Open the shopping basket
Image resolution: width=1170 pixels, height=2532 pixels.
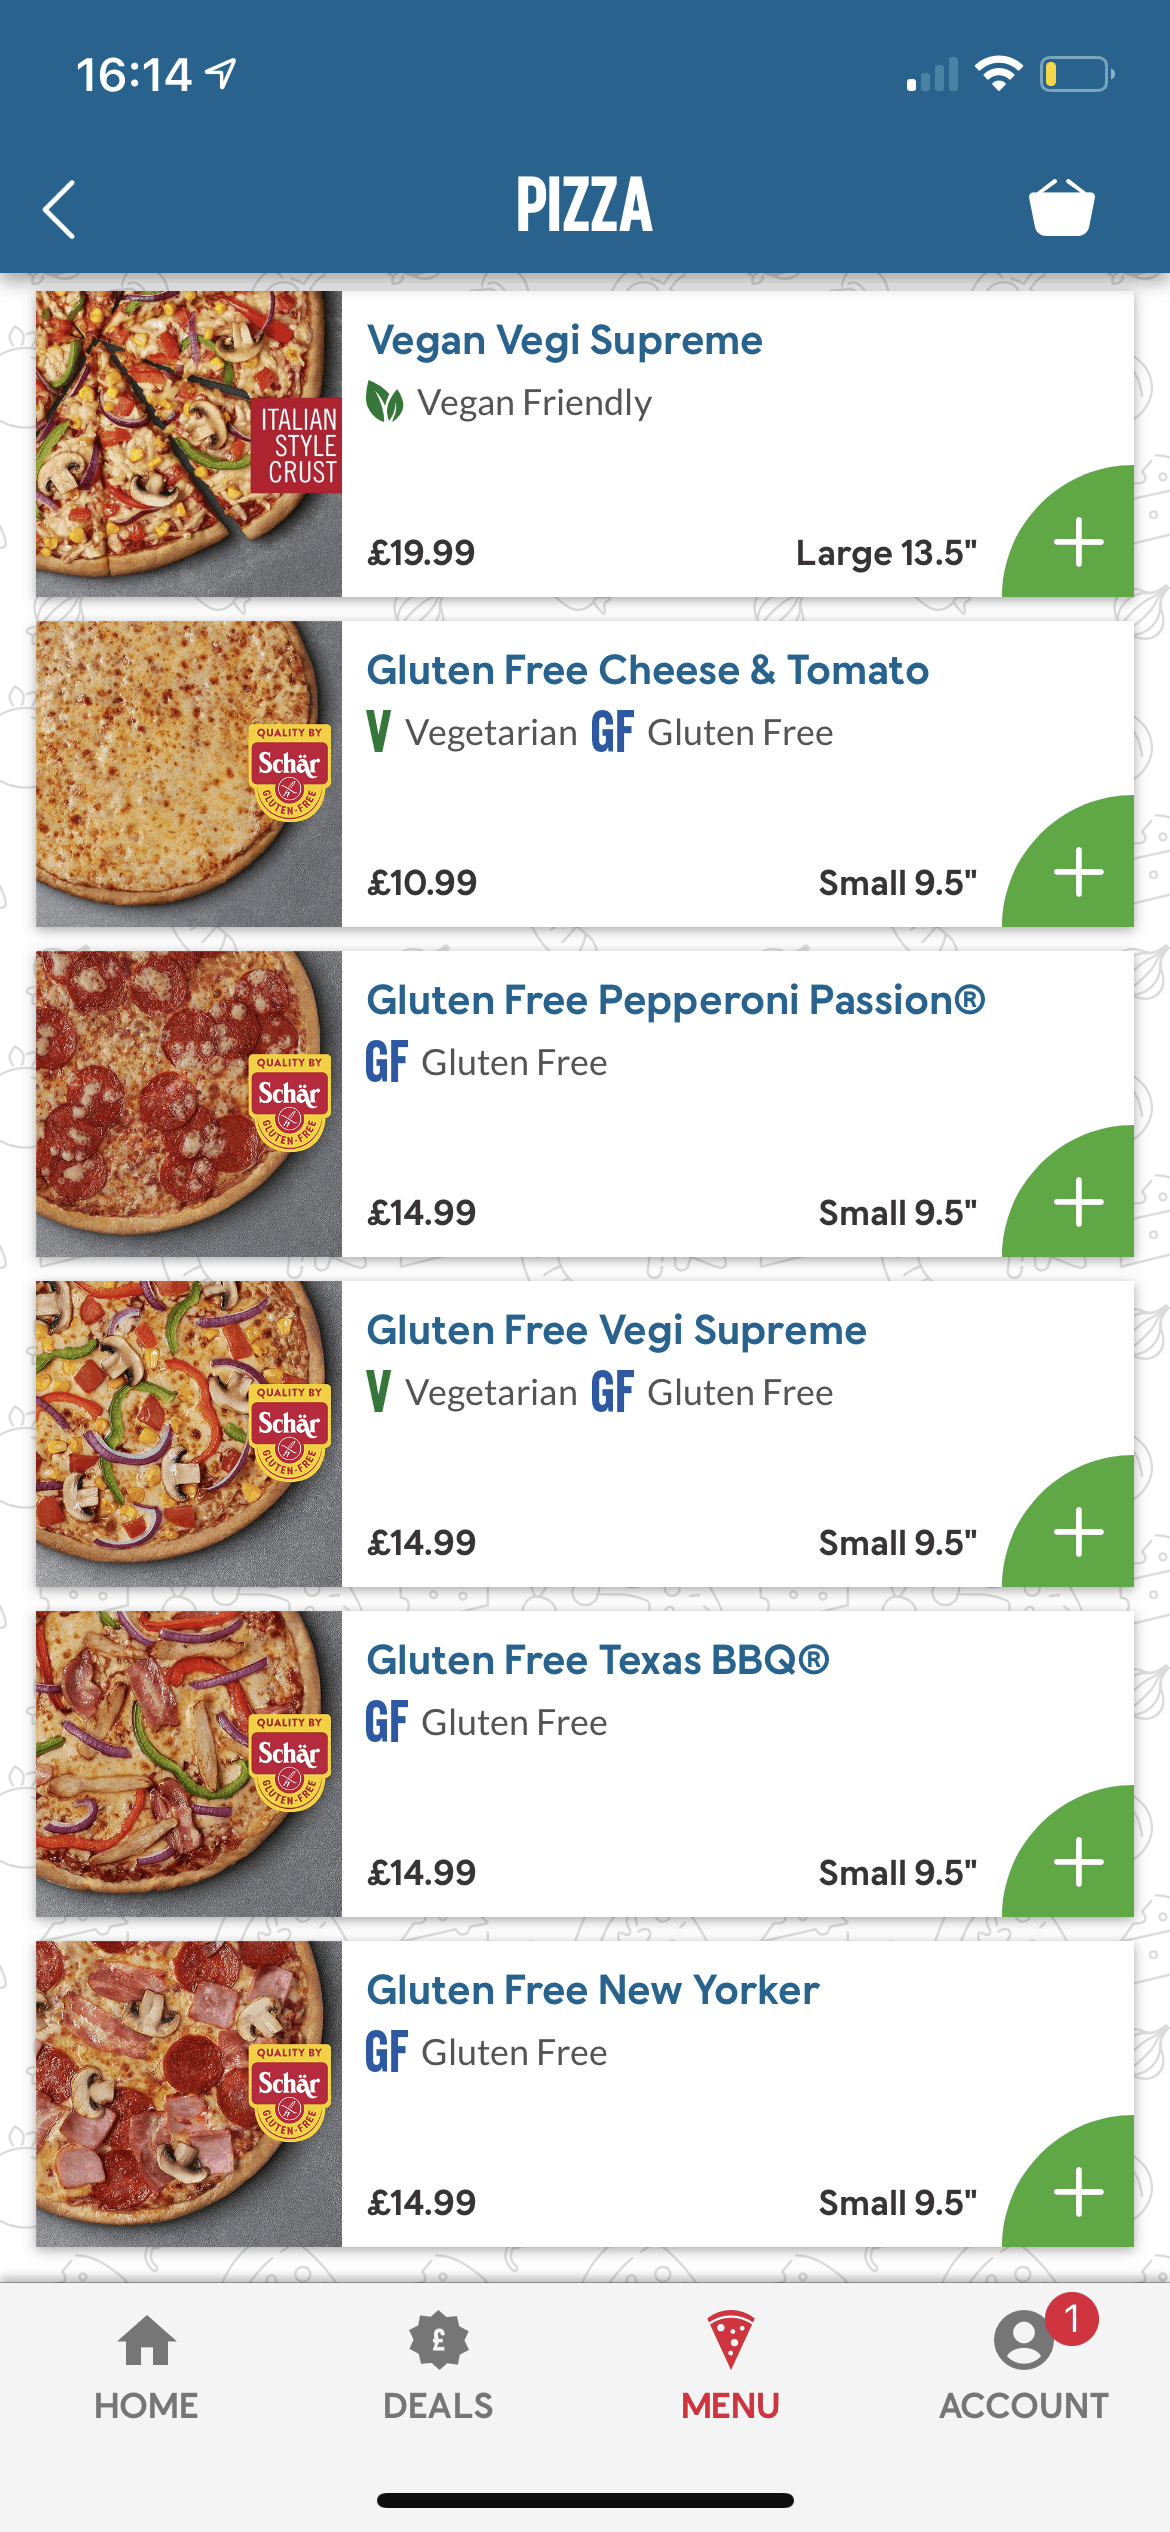pyautogui.click(x=1061, y=208)
